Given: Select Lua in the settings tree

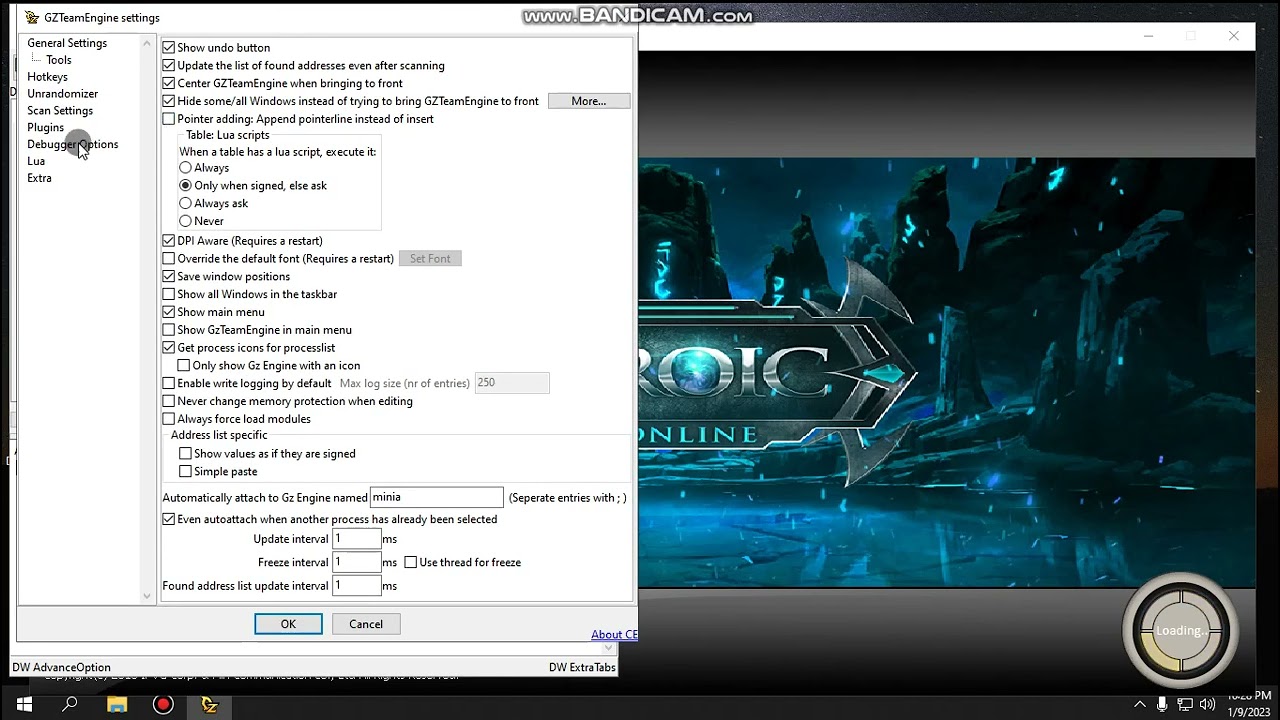Looking at the screenshot, I should (x=36, y=161).
